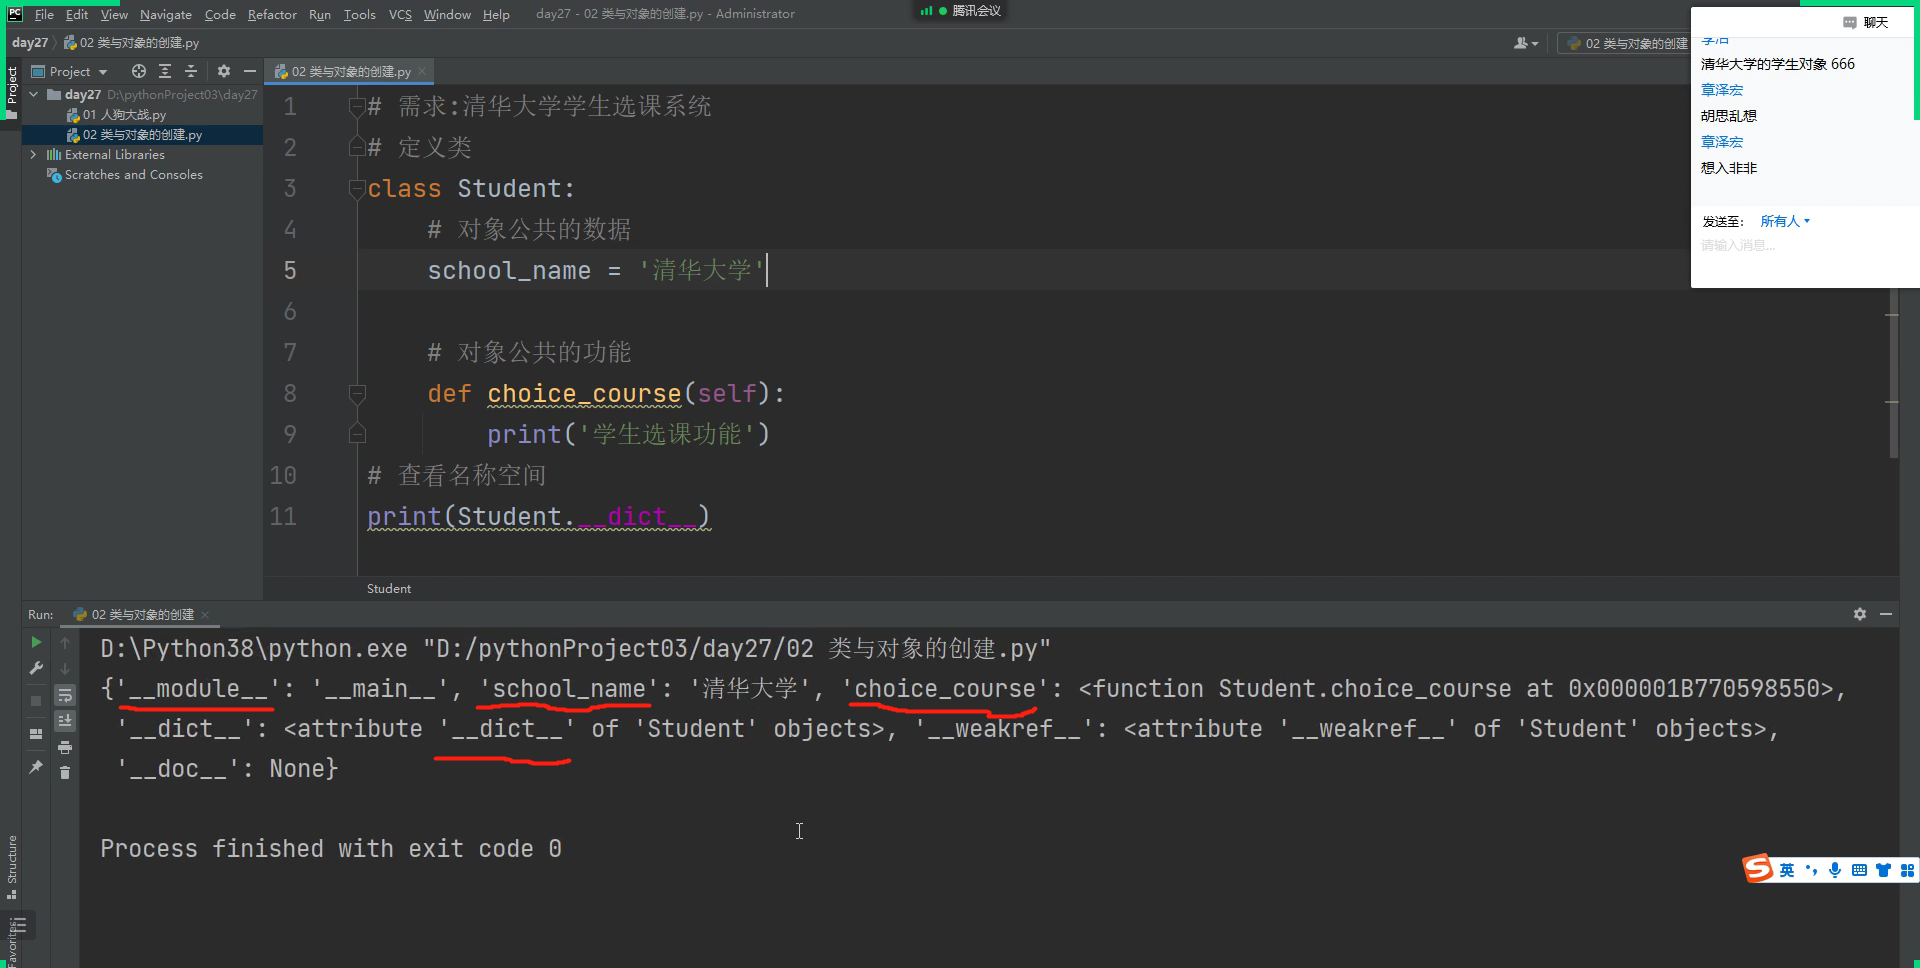This screenshot has height=968, width=1920.
Task: Clear console output with the trash icon
Action: (65, 772)
